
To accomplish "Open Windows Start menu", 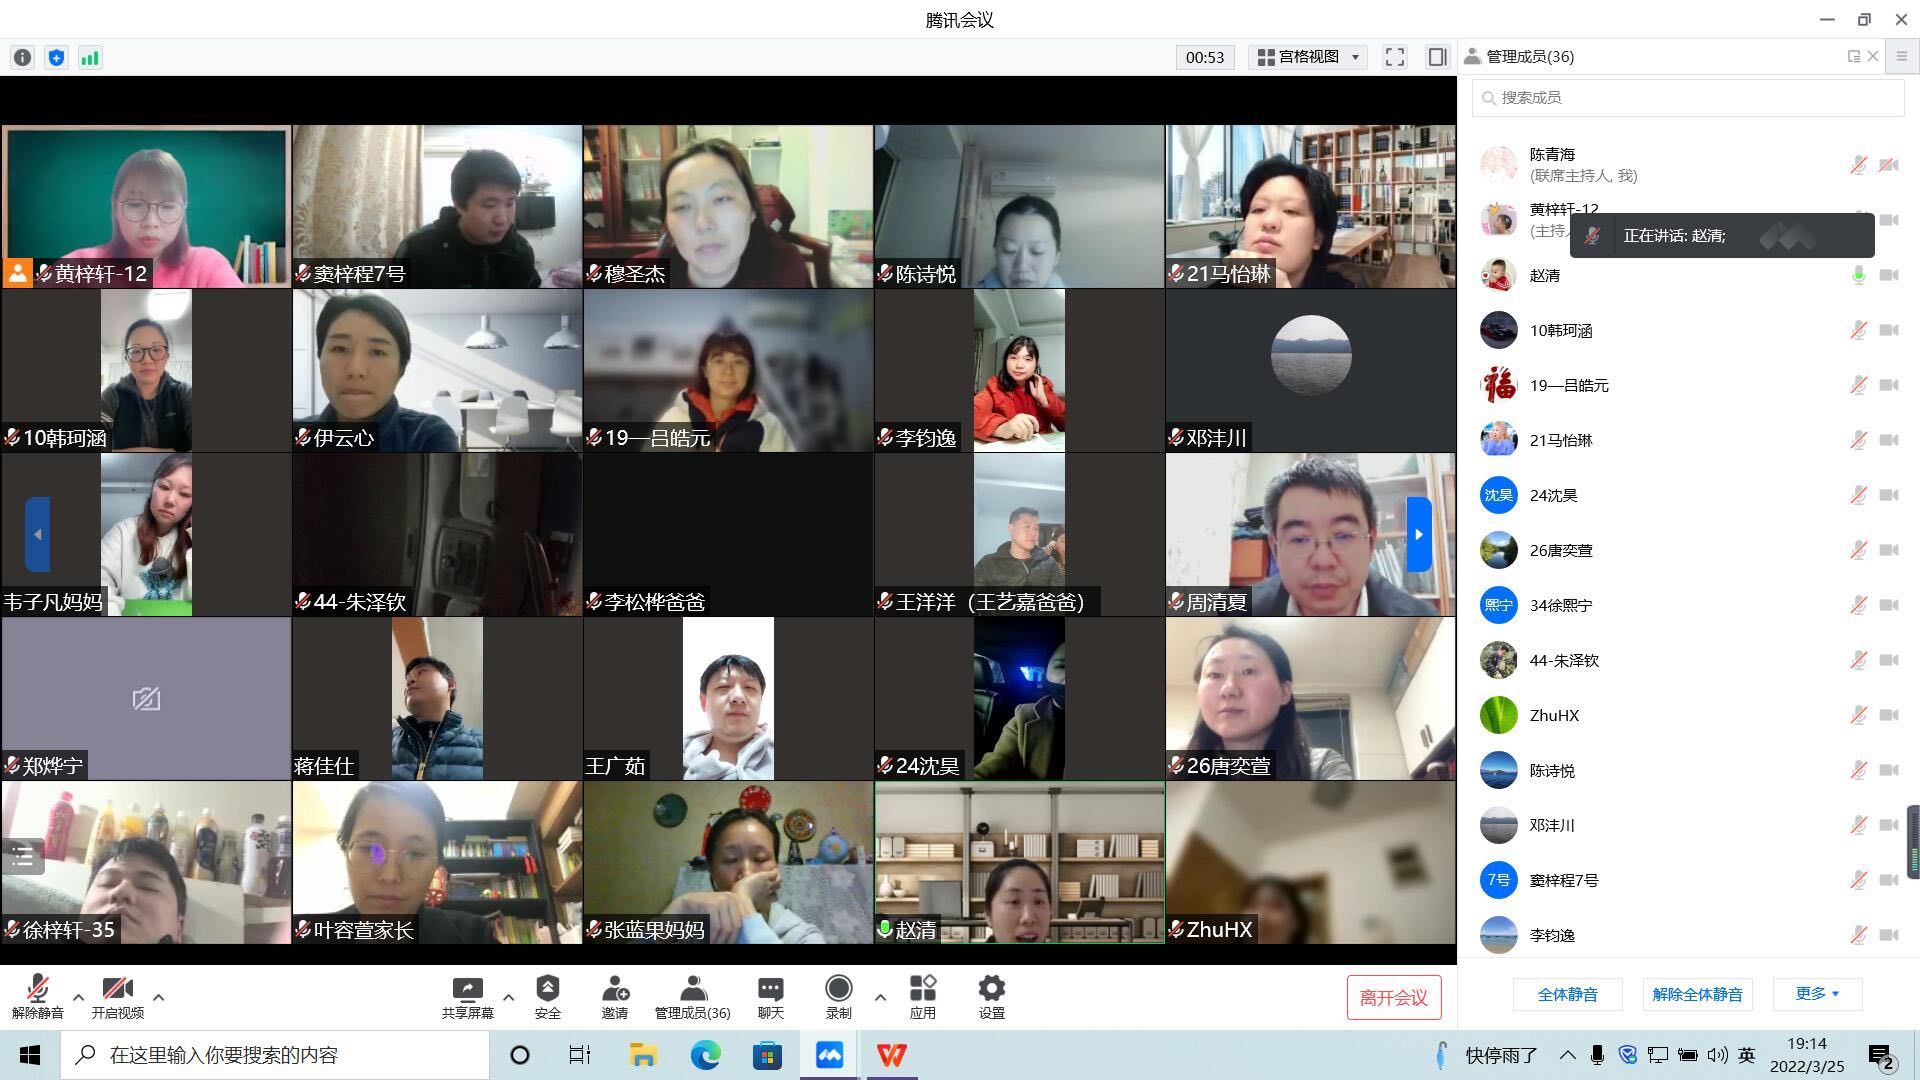I will [30, 1055].
